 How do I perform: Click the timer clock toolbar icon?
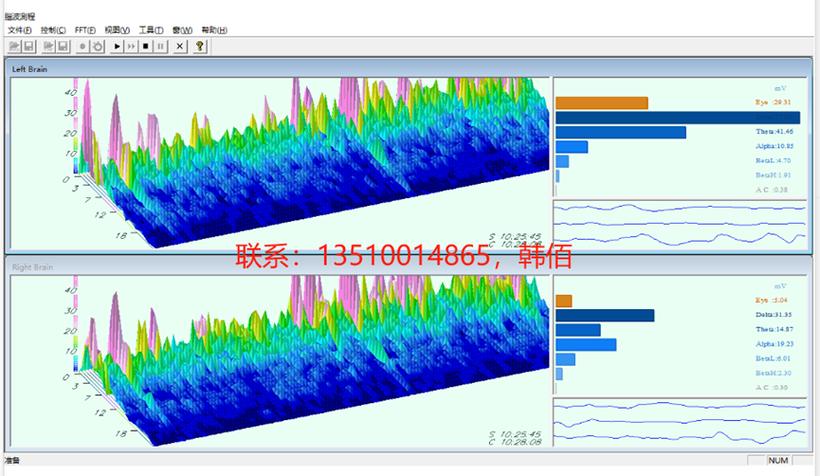pyautogui.click(x=98, y=47)
